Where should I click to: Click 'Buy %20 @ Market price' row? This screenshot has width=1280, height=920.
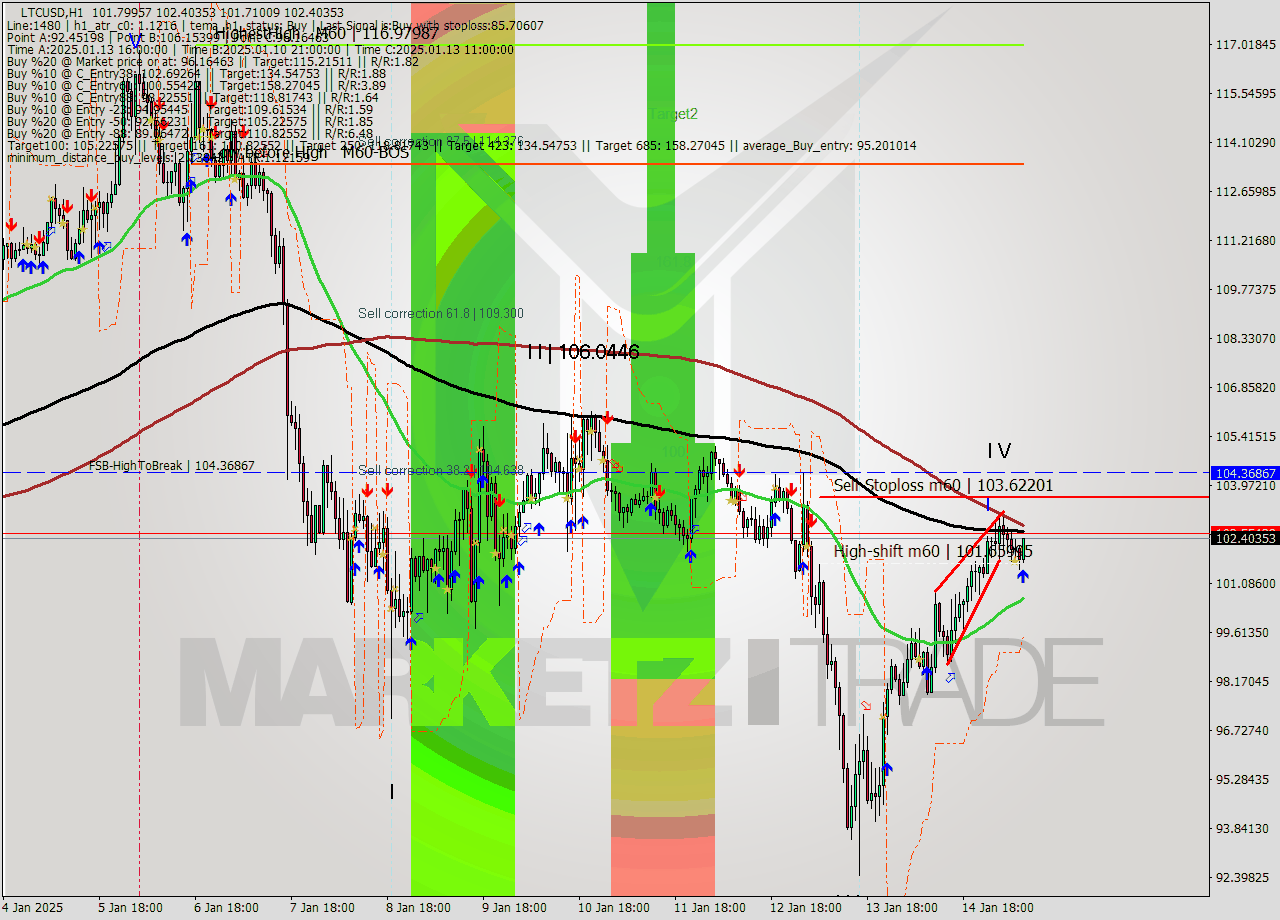[212, 61]
